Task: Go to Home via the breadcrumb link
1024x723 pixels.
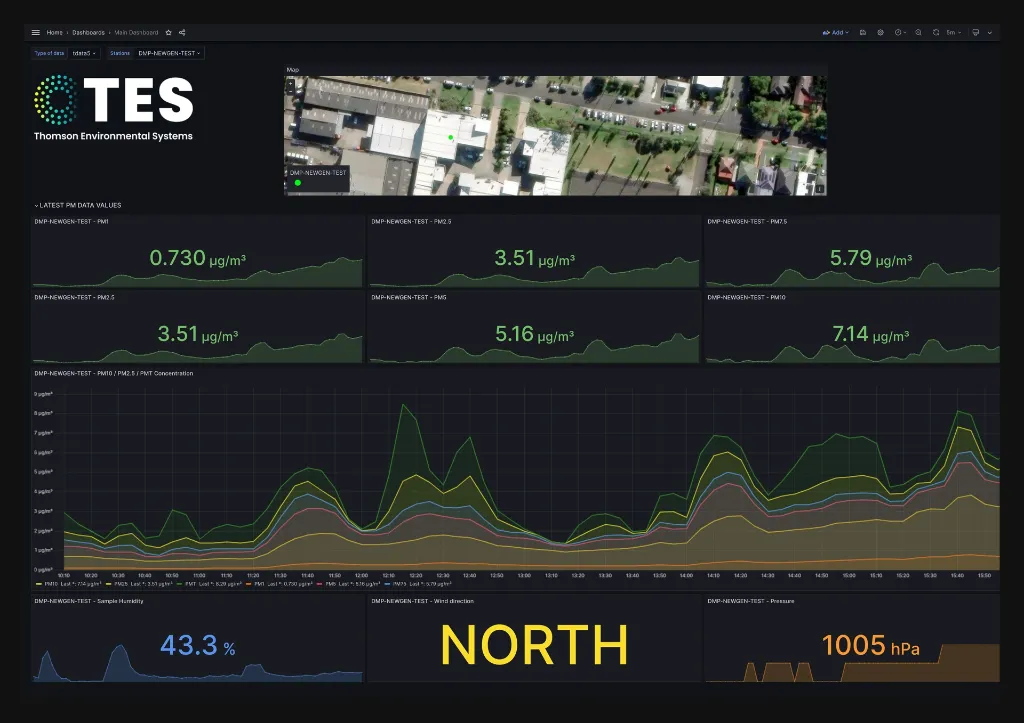Action: click(x=54, y=32)
